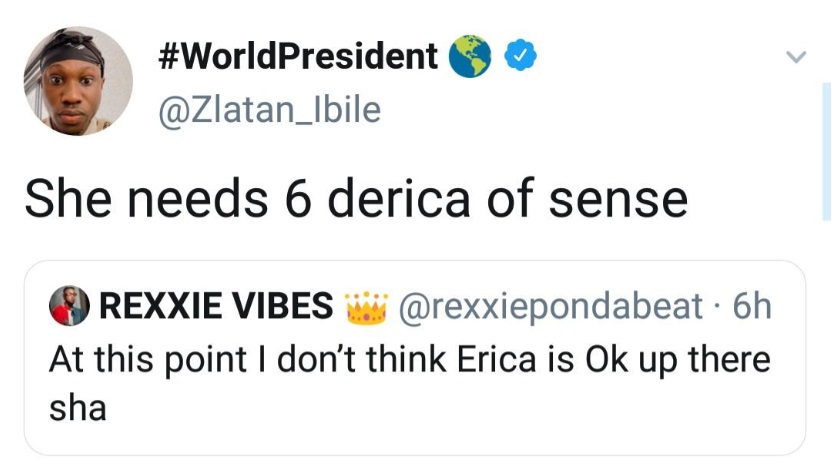Open the REXXIE VIBES display name

(x=217, y=307)
